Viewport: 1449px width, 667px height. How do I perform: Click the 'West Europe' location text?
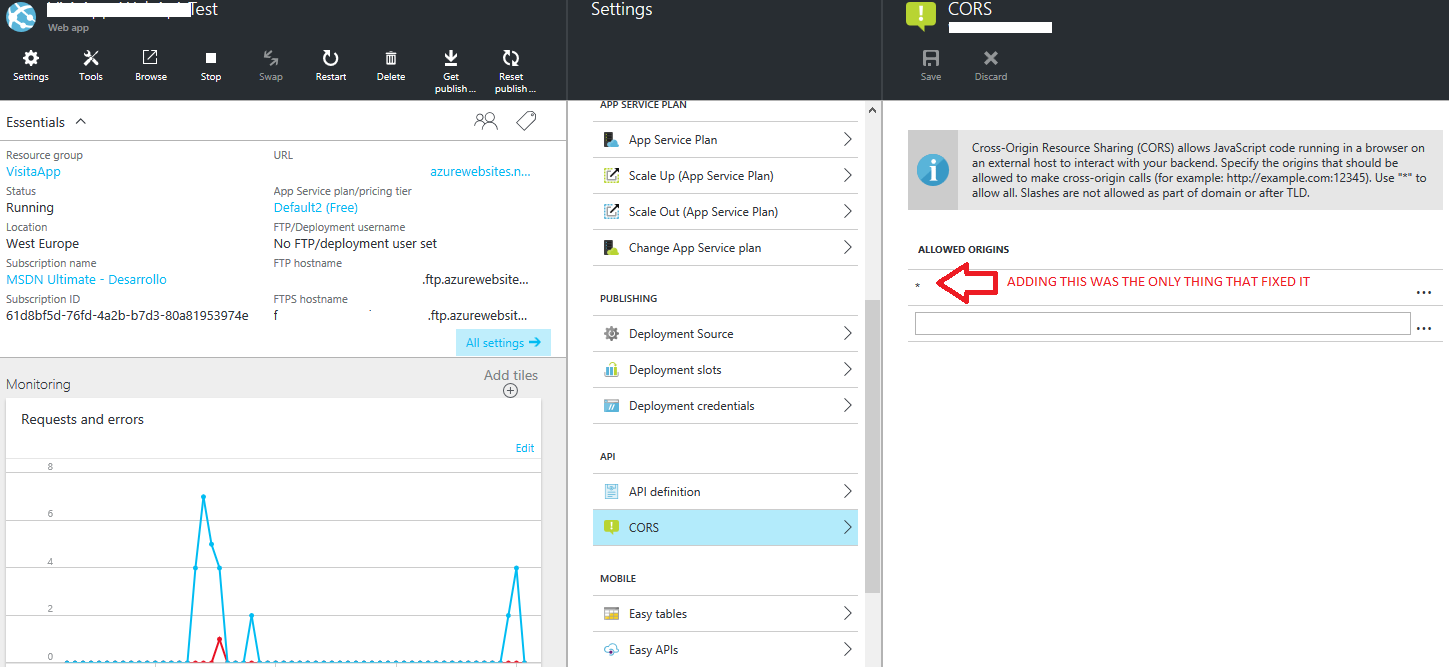click(42, 244)
